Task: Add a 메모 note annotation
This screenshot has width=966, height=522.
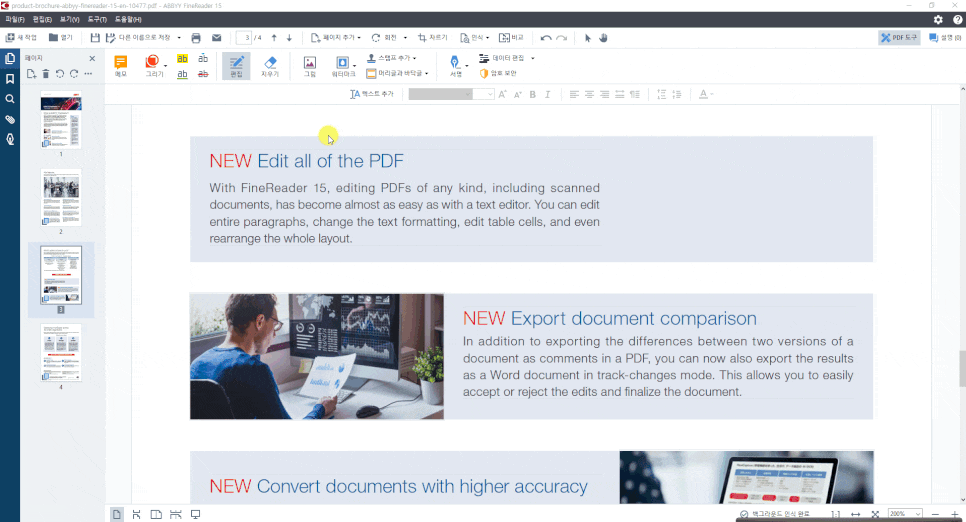Action: (121, 66)
